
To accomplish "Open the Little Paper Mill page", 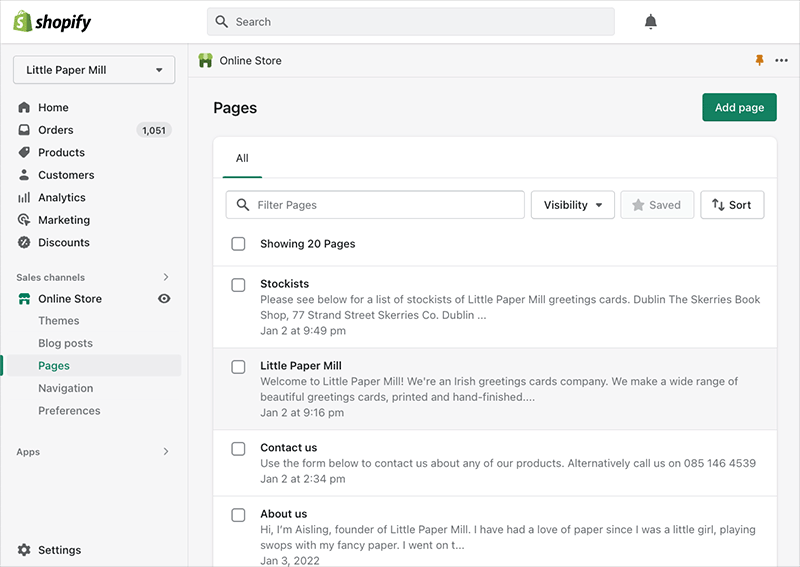I will pyautogui.click(x=301, y=365).
